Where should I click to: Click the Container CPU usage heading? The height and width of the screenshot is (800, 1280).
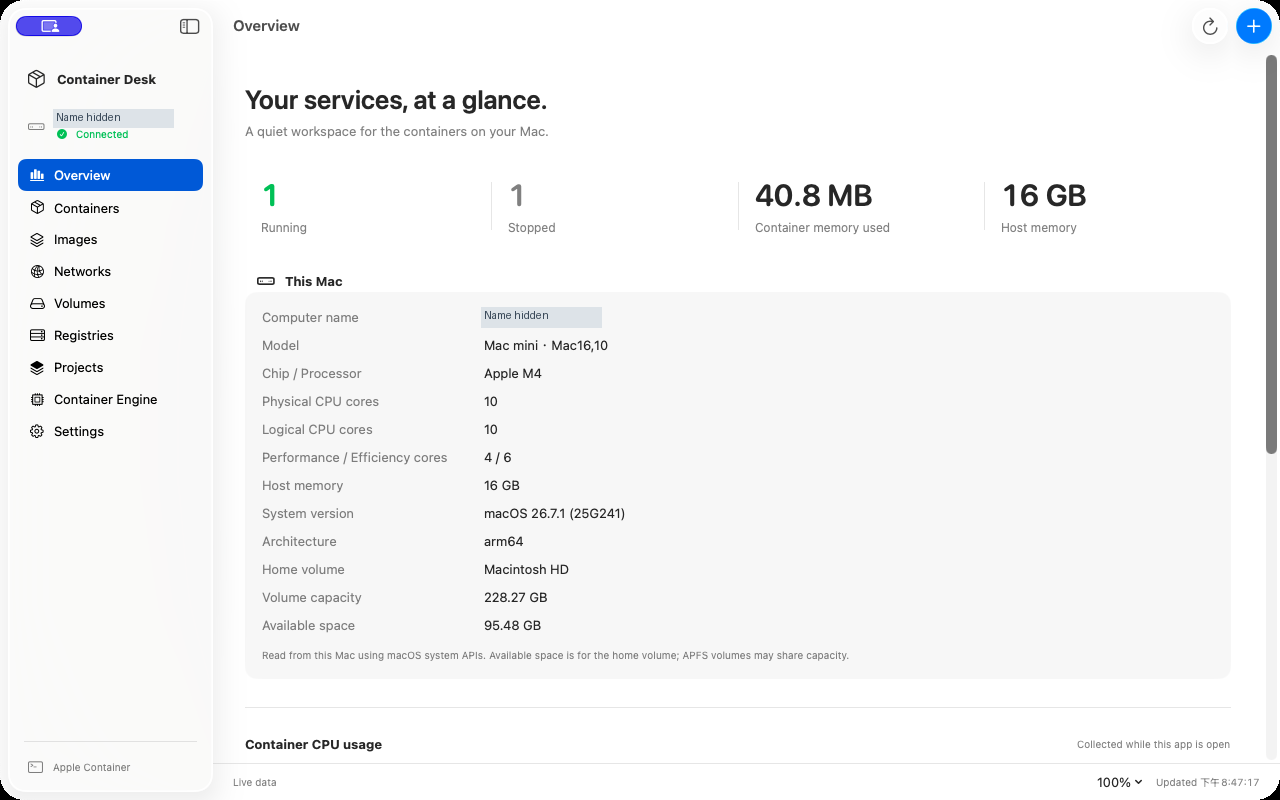click(x=314, y=745)
